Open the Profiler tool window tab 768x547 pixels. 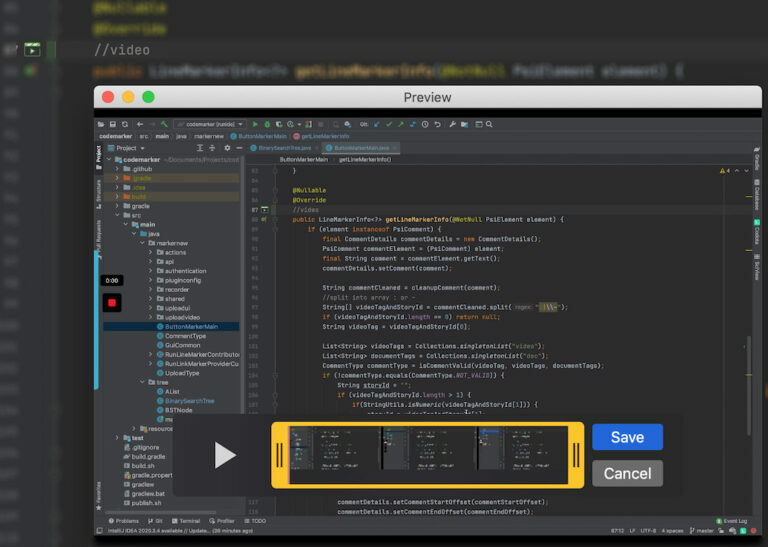click(x=222, y=521)
